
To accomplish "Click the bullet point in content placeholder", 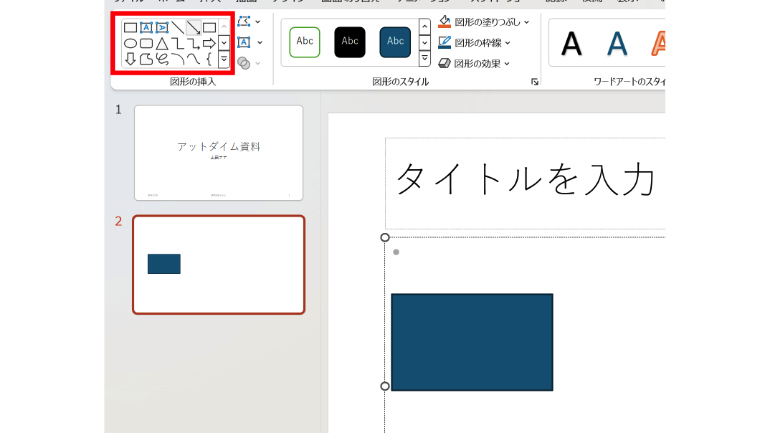I will (396, 252).
